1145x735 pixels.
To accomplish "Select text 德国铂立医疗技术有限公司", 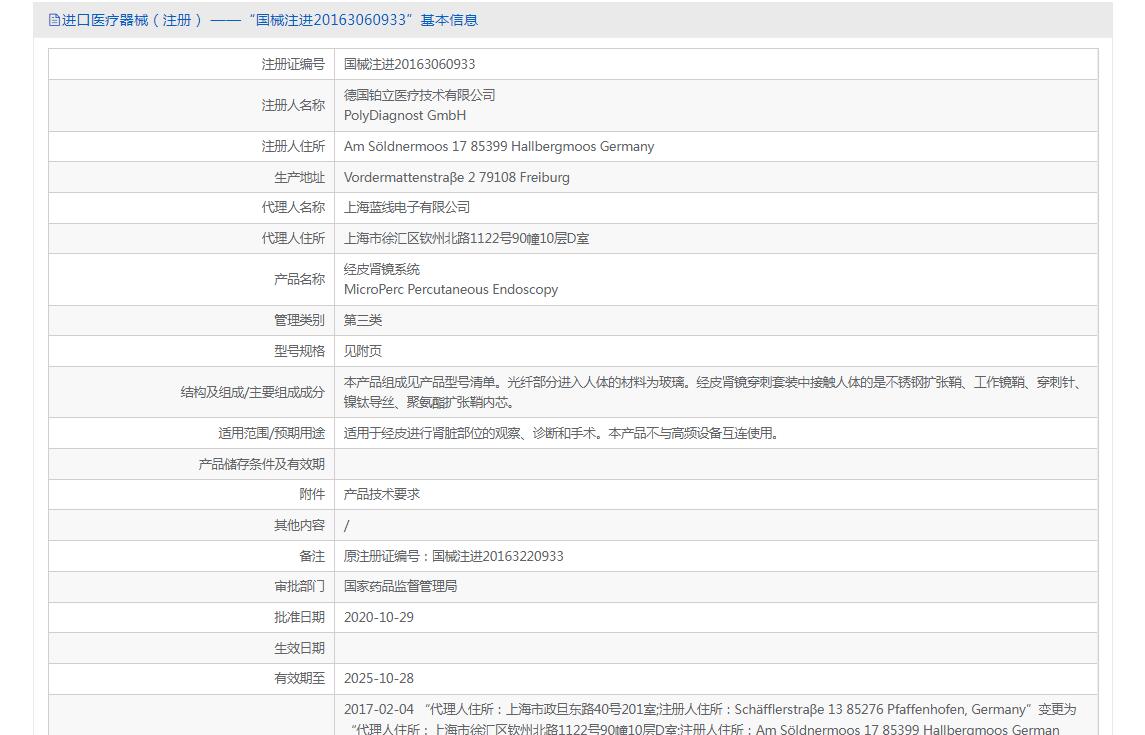I will 420,95.
